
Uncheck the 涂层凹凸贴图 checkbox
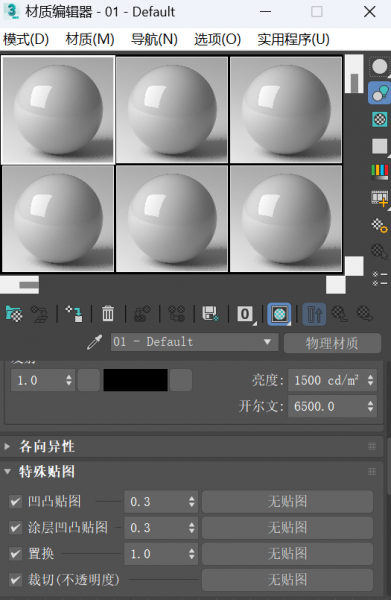point(15,528)
